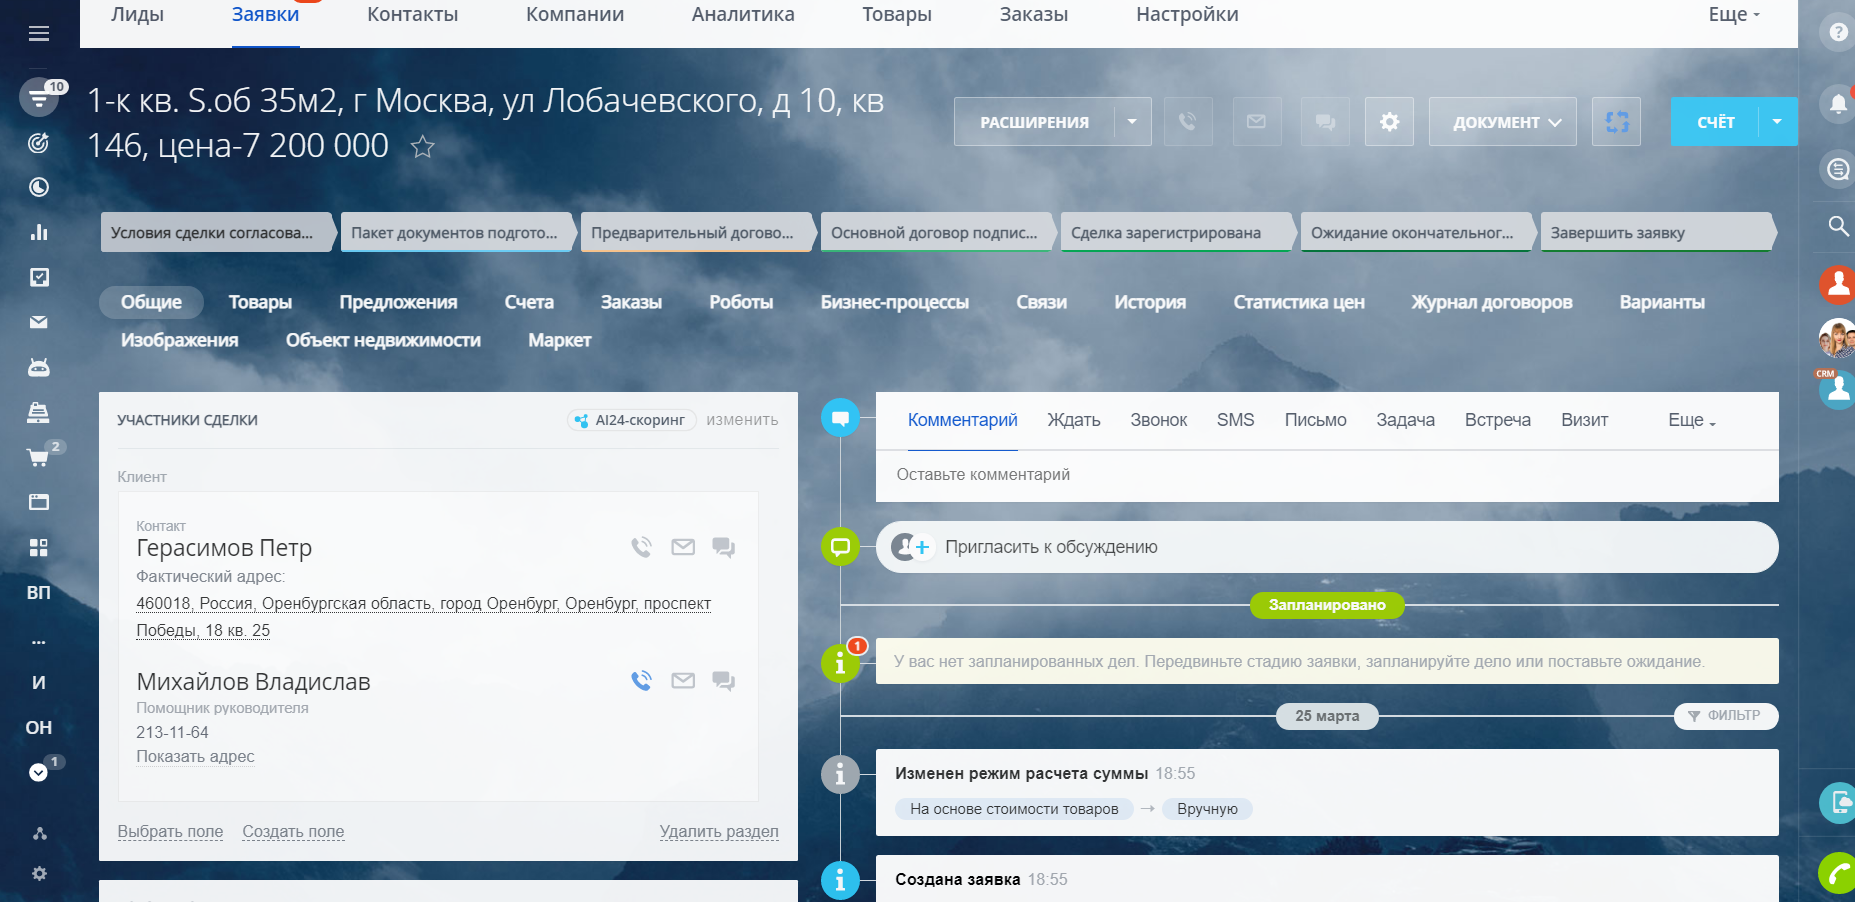The height and width of the screenshot is (902, 1855).
Task: Open contact Герасимов Петр
Action: [x=224, y=548]
